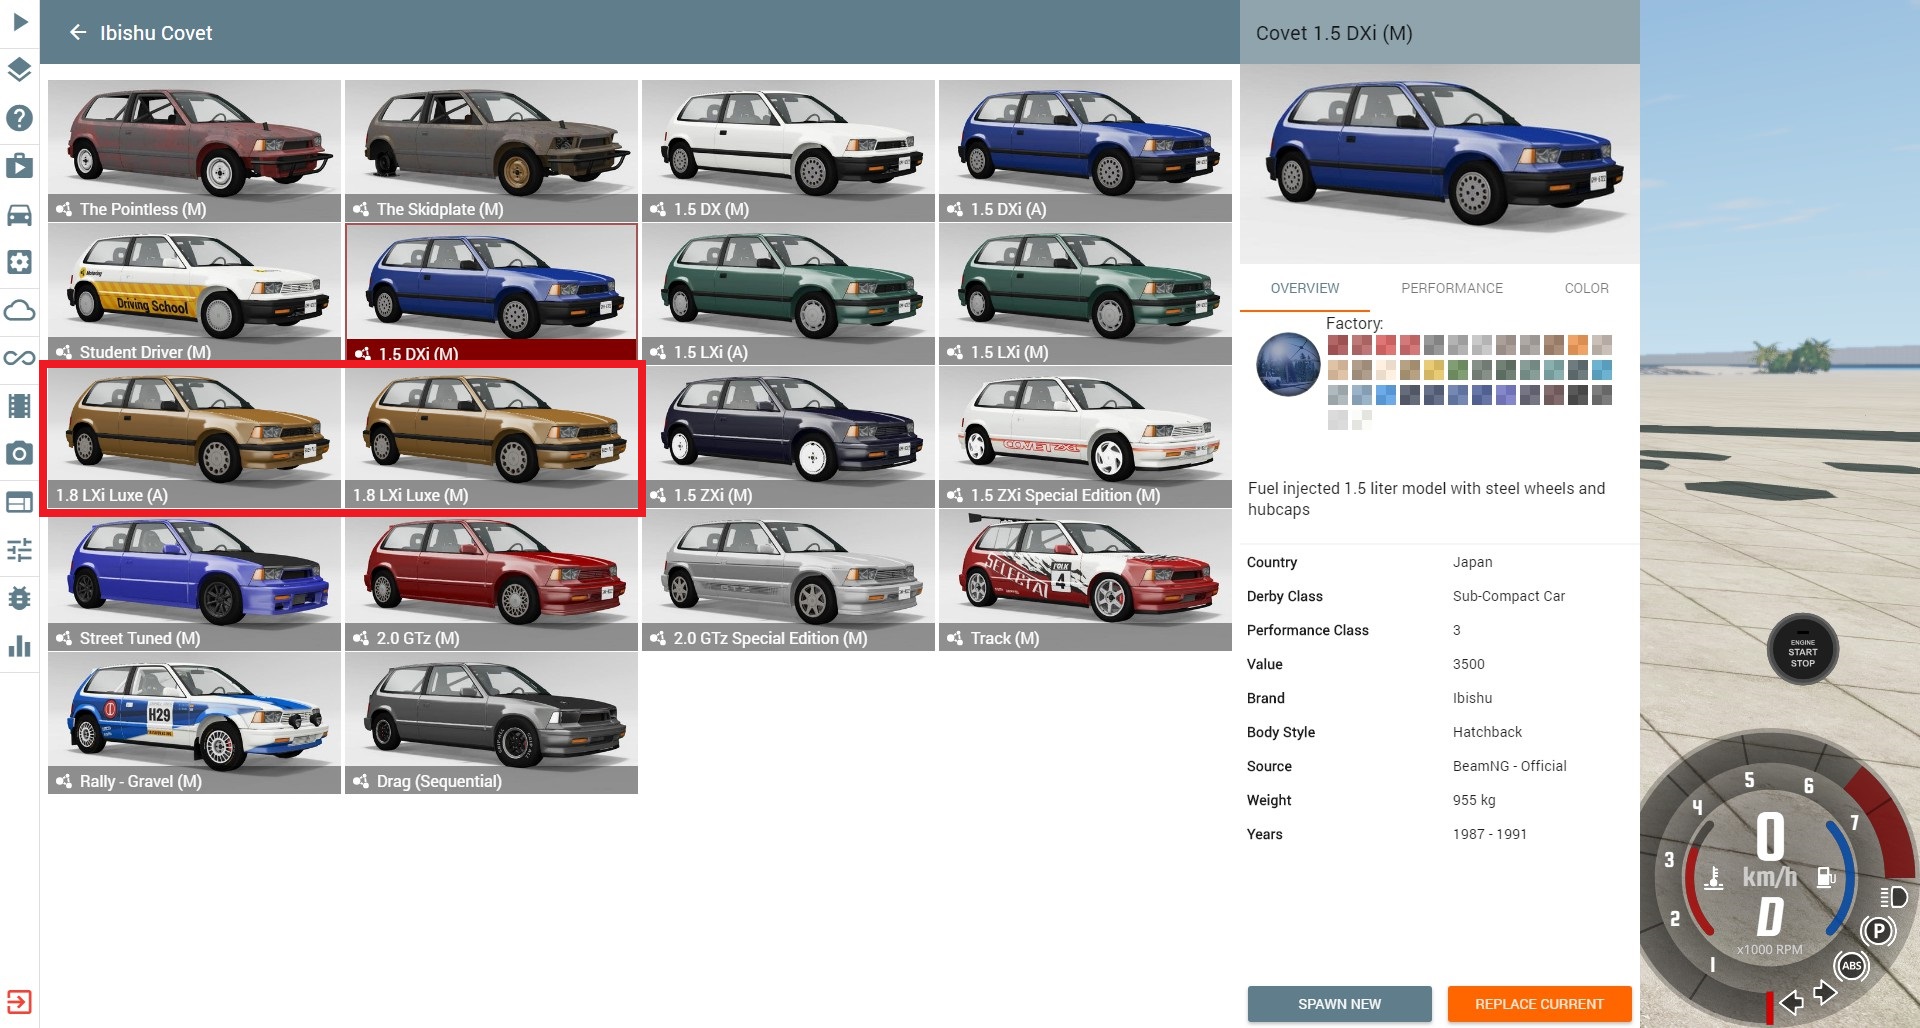Image resolution: width=1920 pixels, height=1028 pixels.
Task: Select the 2.0 GTz (M) configuration
Action: 491,579
